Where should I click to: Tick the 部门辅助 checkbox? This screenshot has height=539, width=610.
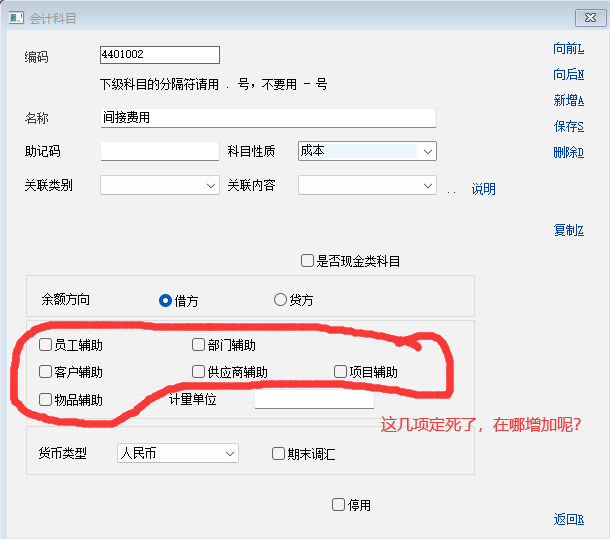[x=199, y=345]
